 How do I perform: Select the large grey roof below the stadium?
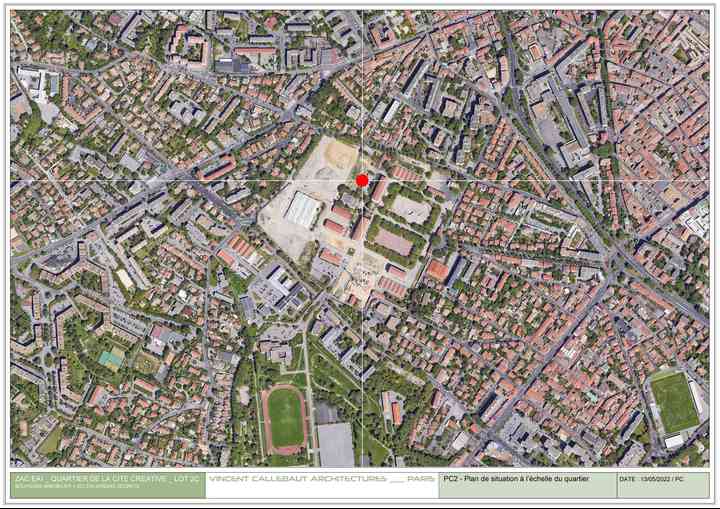(335, 444)
